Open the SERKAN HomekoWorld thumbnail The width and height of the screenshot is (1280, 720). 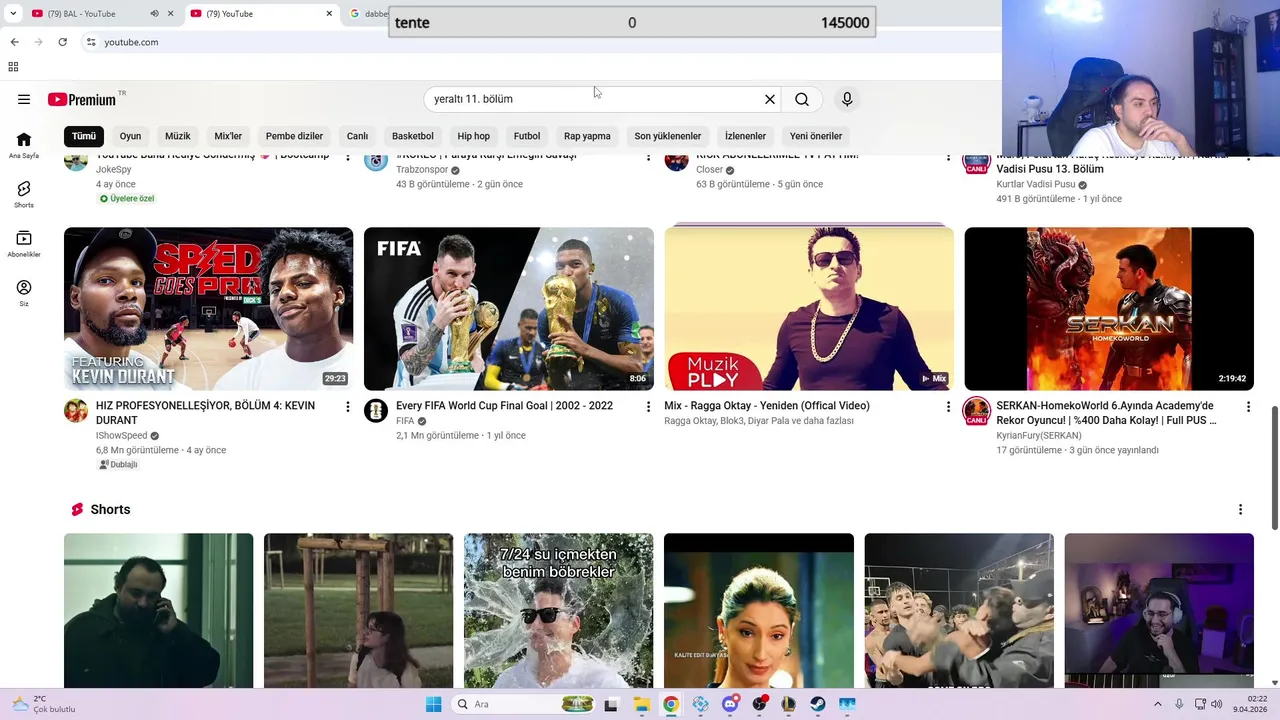[1109, 309]
